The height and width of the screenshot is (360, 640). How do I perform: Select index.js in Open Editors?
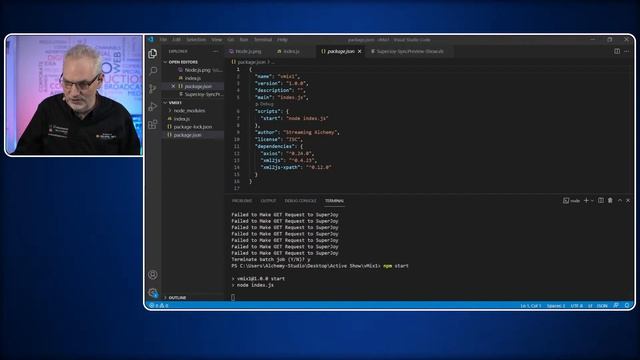(193, 78)
